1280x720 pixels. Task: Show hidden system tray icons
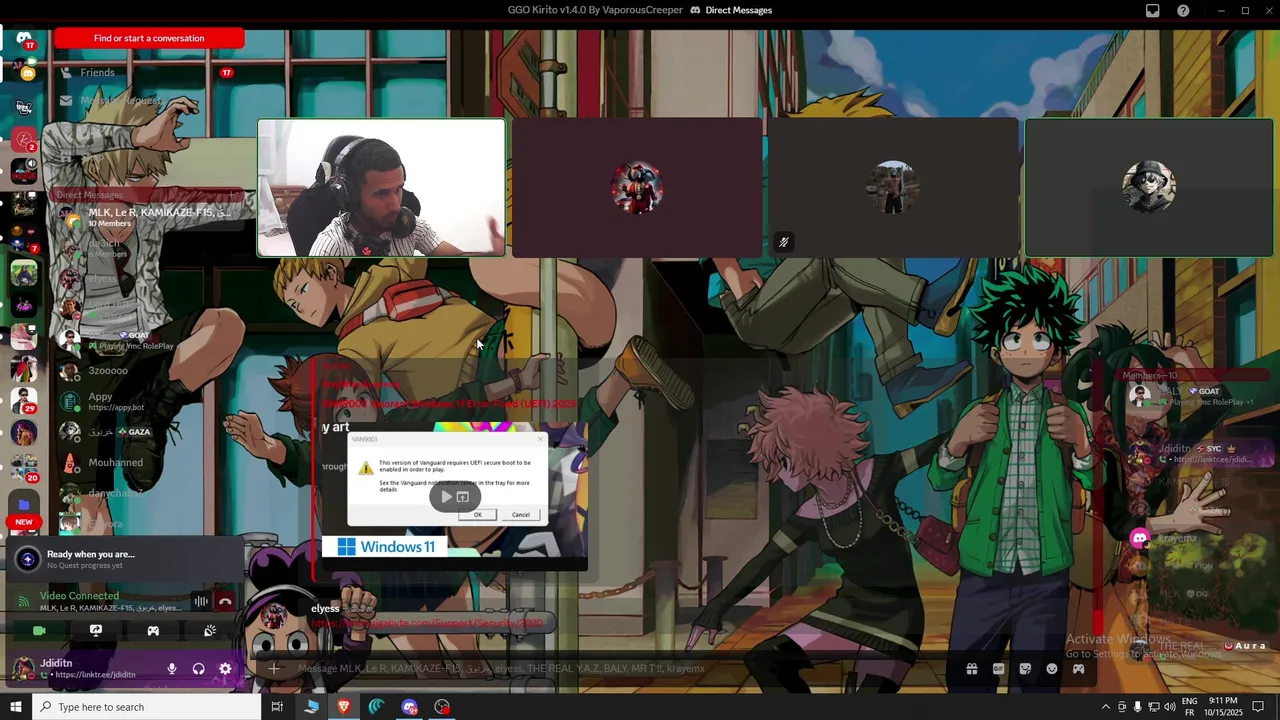(1105, 707)
